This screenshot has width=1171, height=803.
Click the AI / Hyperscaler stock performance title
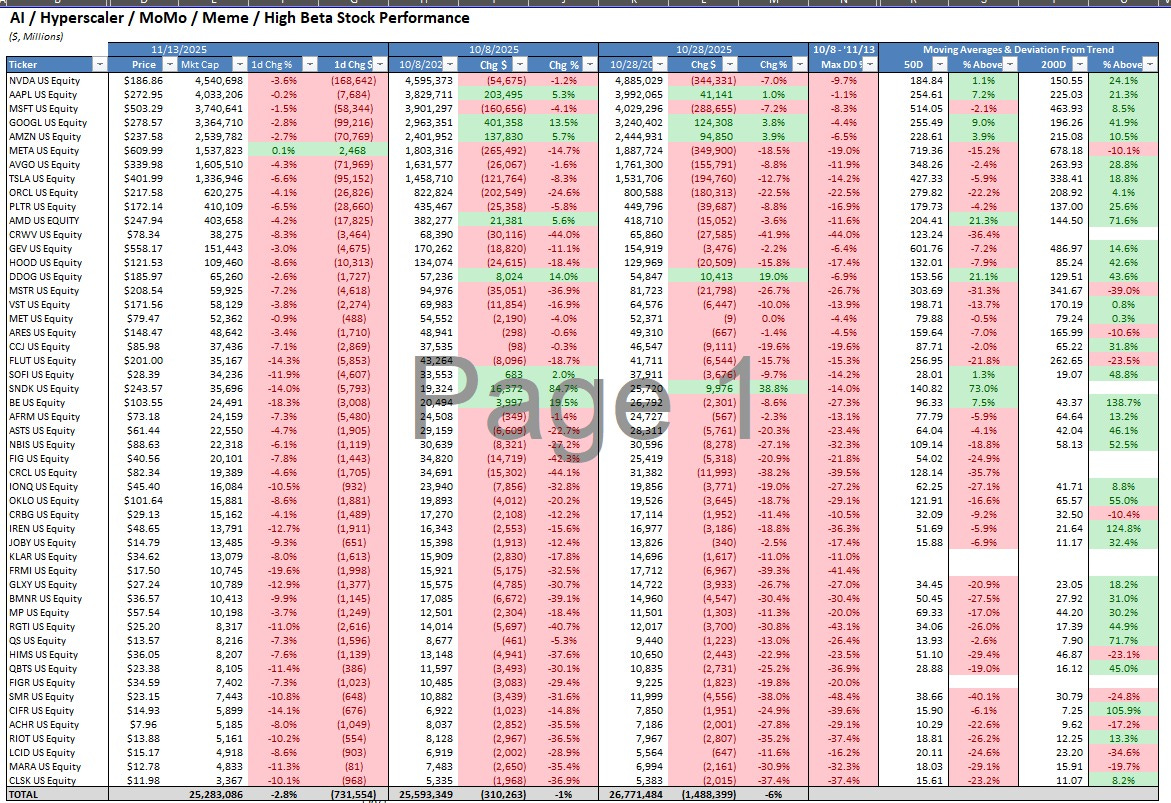240,18
